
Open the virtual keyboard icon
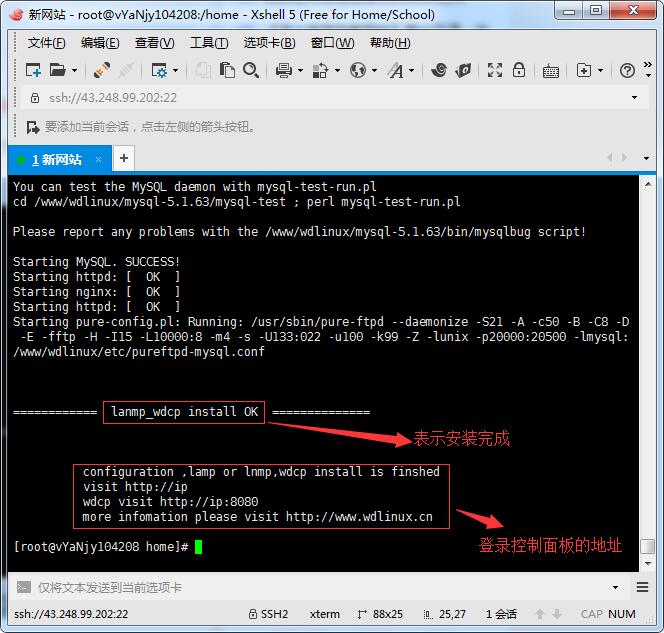(551, 70)
